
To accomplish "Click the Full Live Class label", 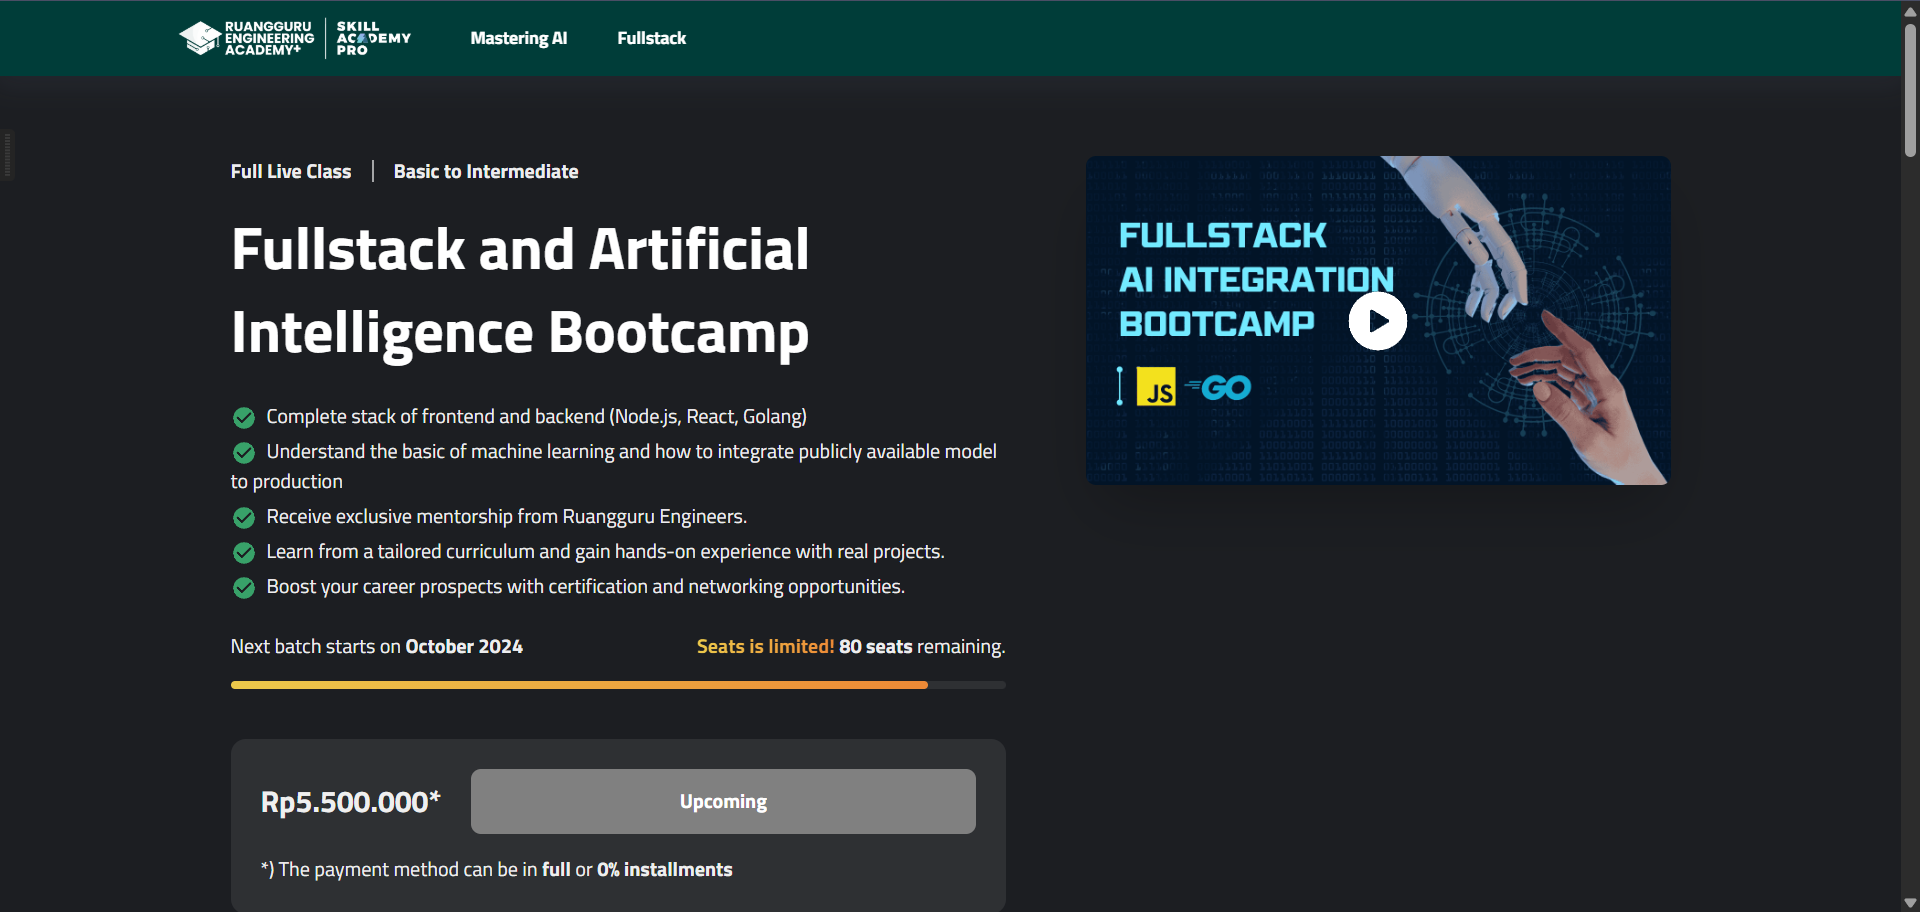I will 291,172.
